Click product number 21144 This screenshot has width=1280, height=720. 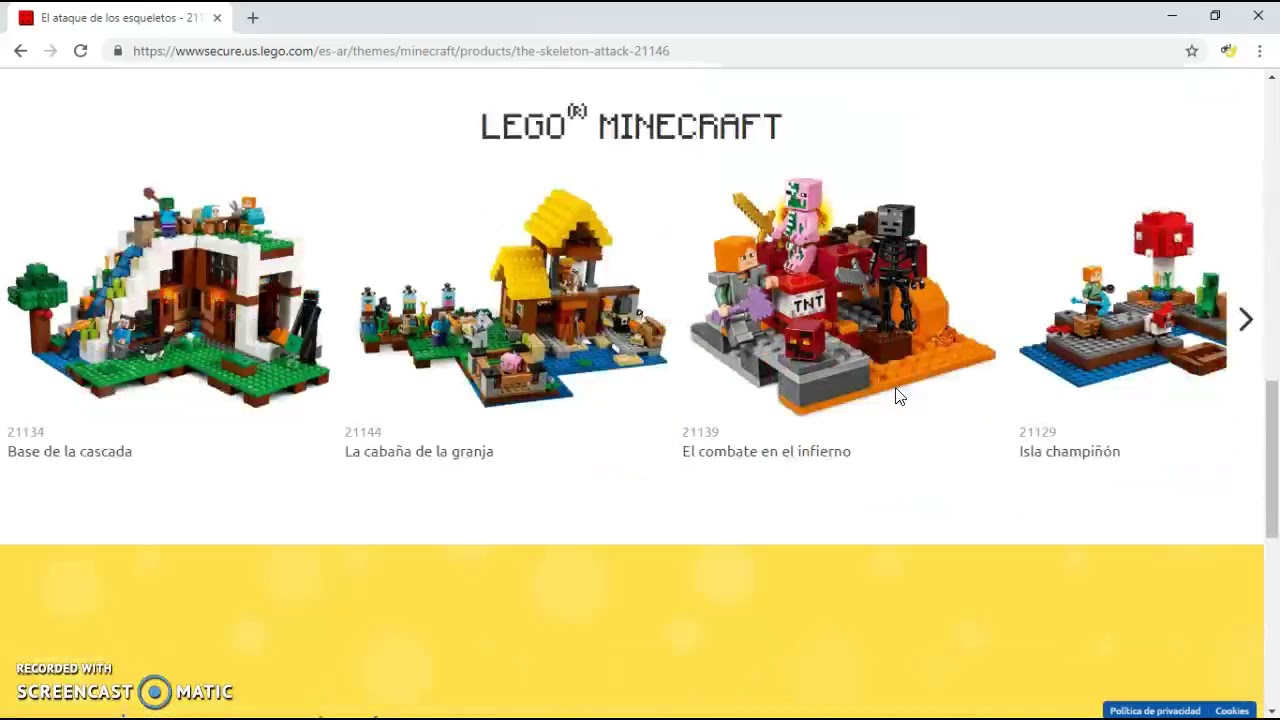[363, 432]
